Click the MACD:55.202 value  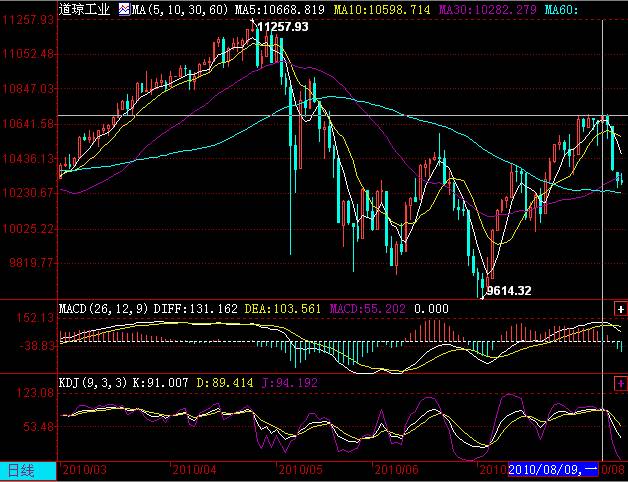coord(367,309)
